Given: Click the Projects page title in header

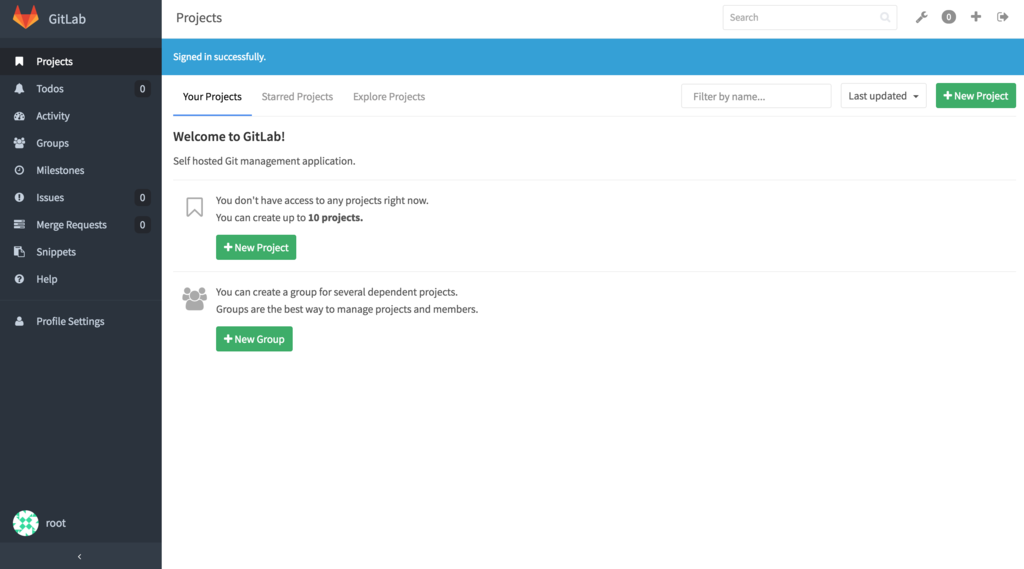Looking at the screenshot, I should 199,18.
